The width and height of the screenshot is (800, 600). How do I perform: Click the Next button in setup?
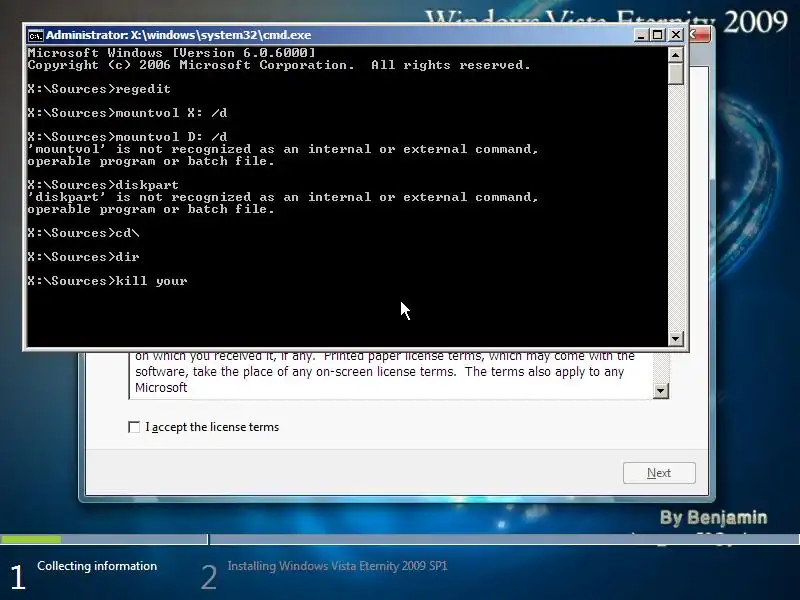(x=659, y=473)
